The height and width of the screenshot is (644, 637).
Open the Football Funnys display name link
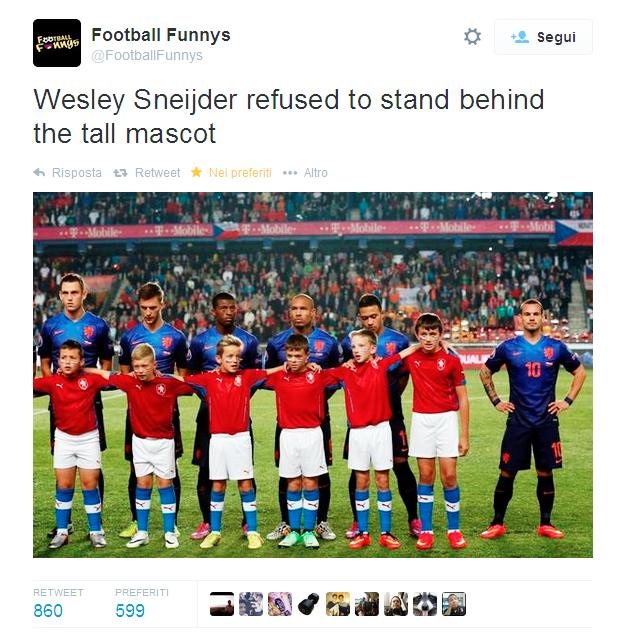pos(161,35)
